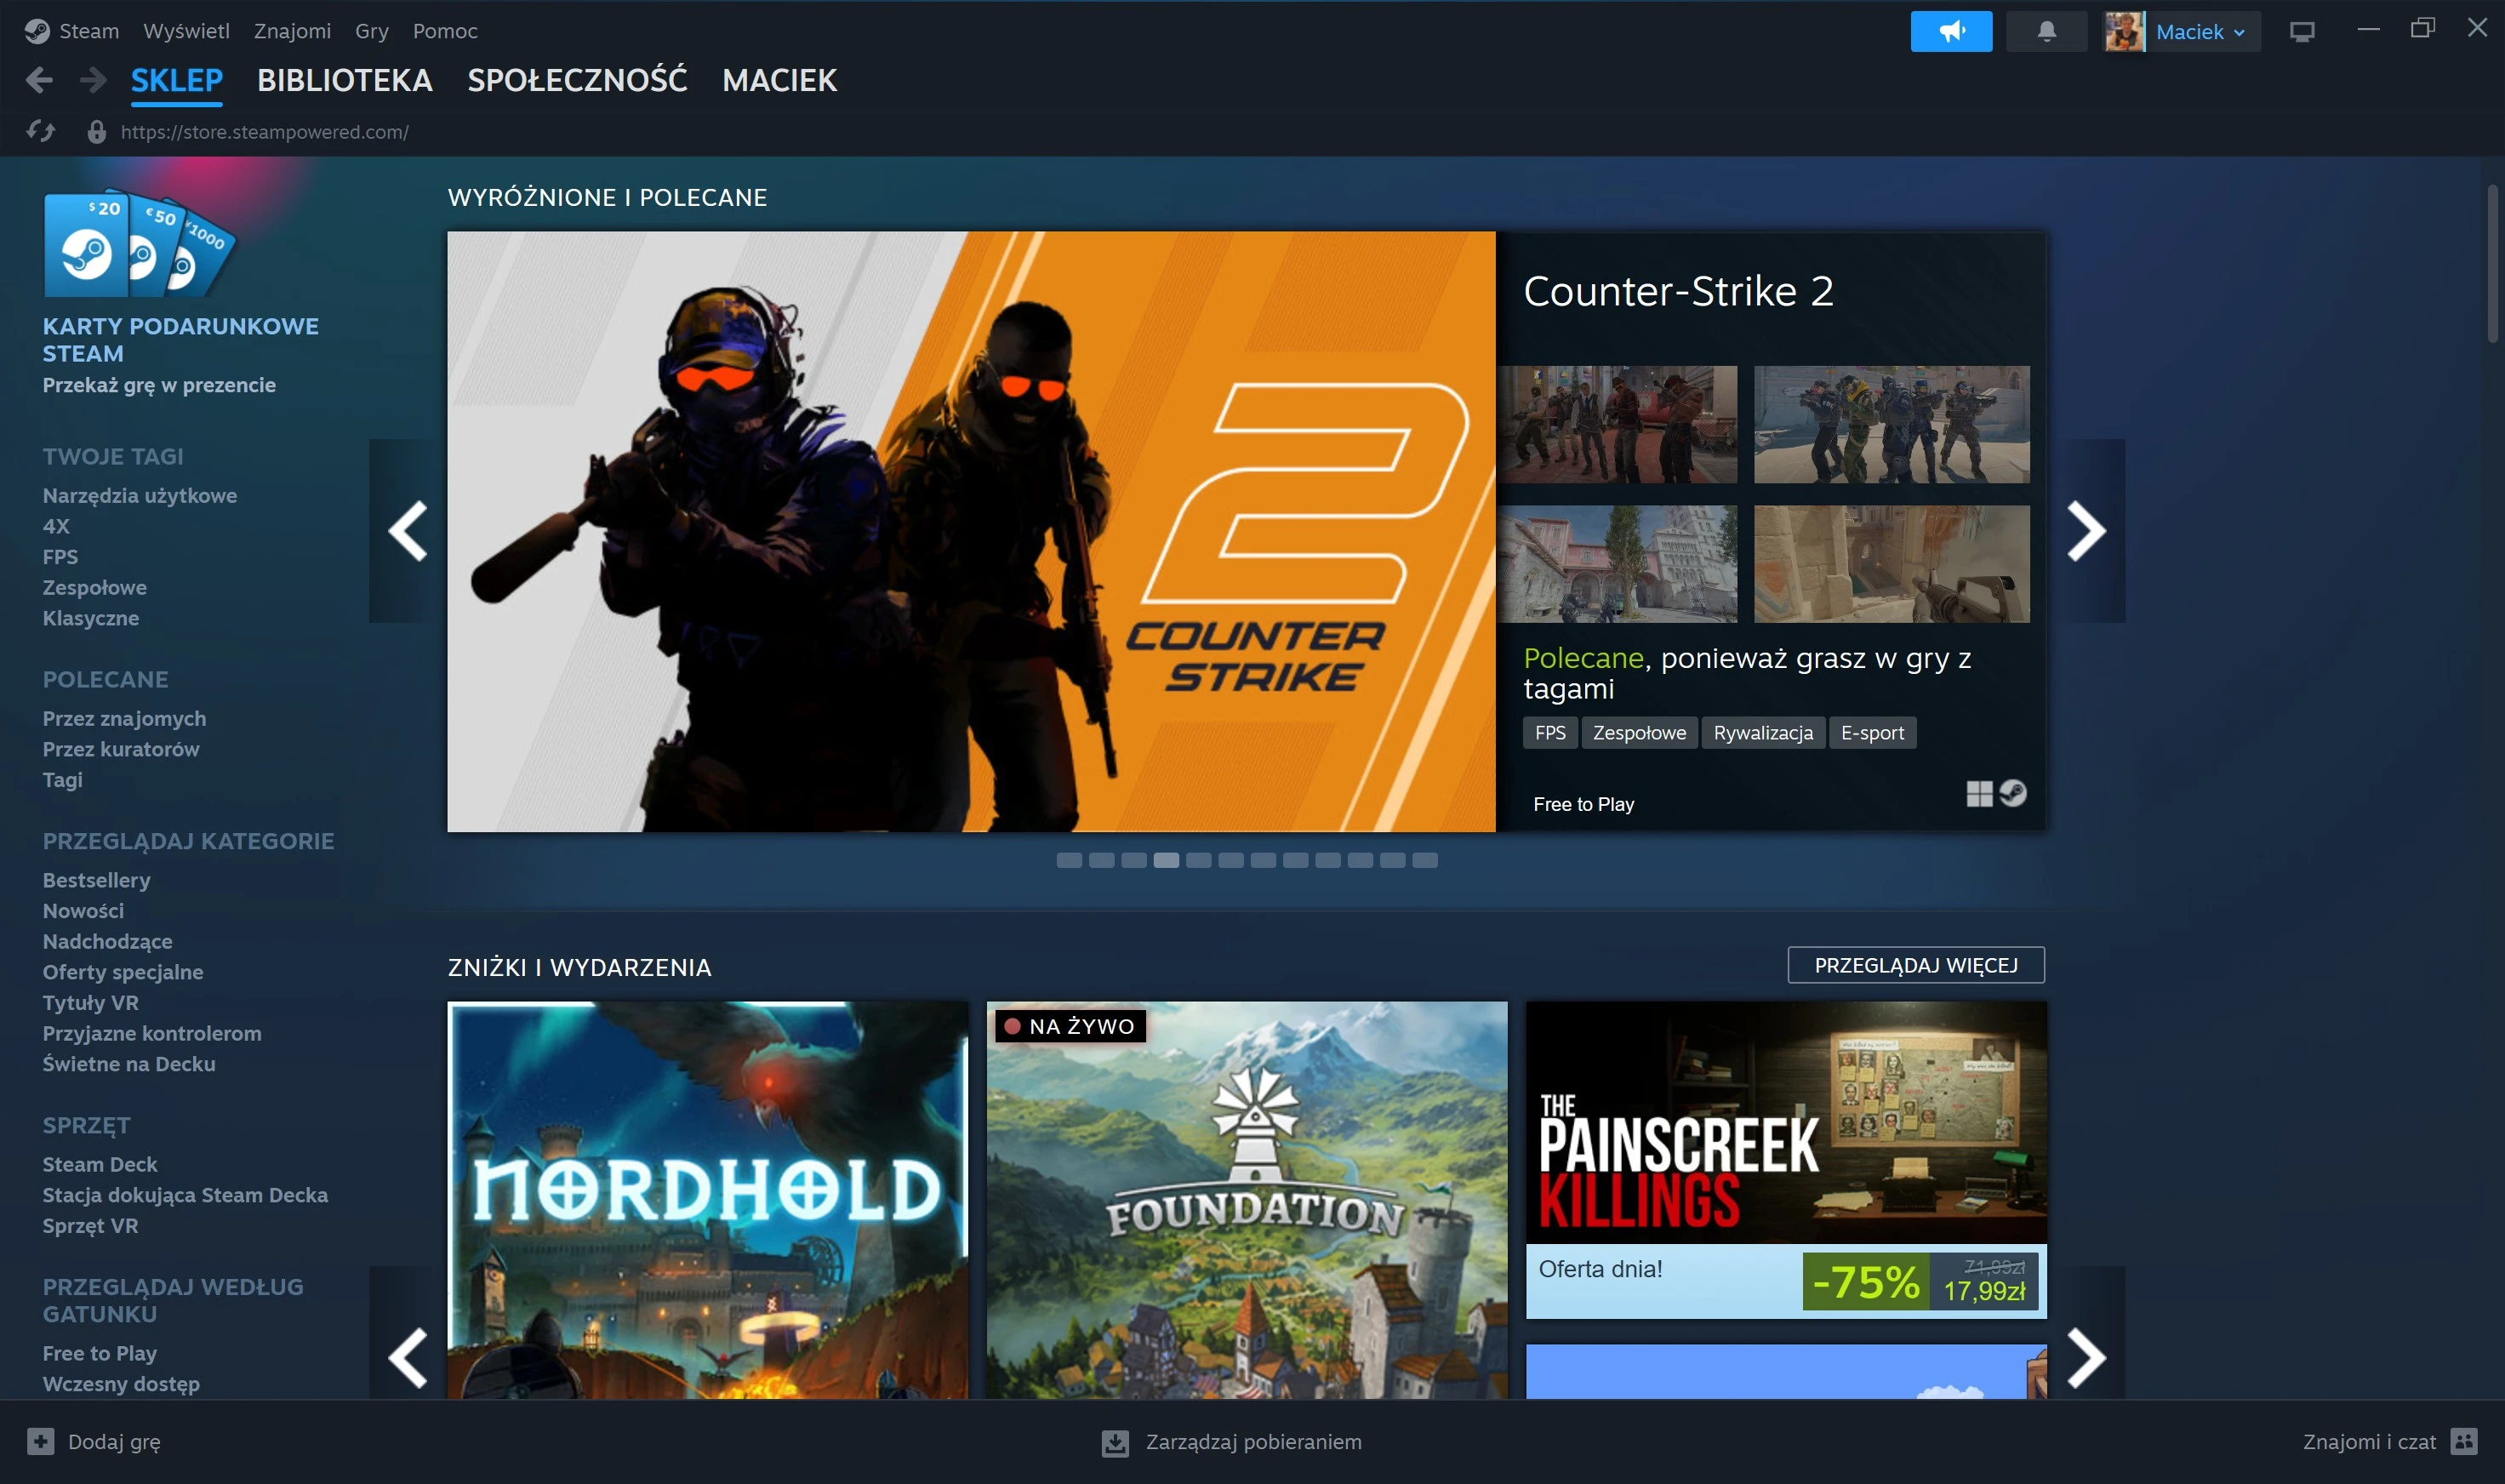Open Narzędzia użytkowe tag link
Image resolution: width=2505 pixels, height=1484 pixels.
click(140, 495)
